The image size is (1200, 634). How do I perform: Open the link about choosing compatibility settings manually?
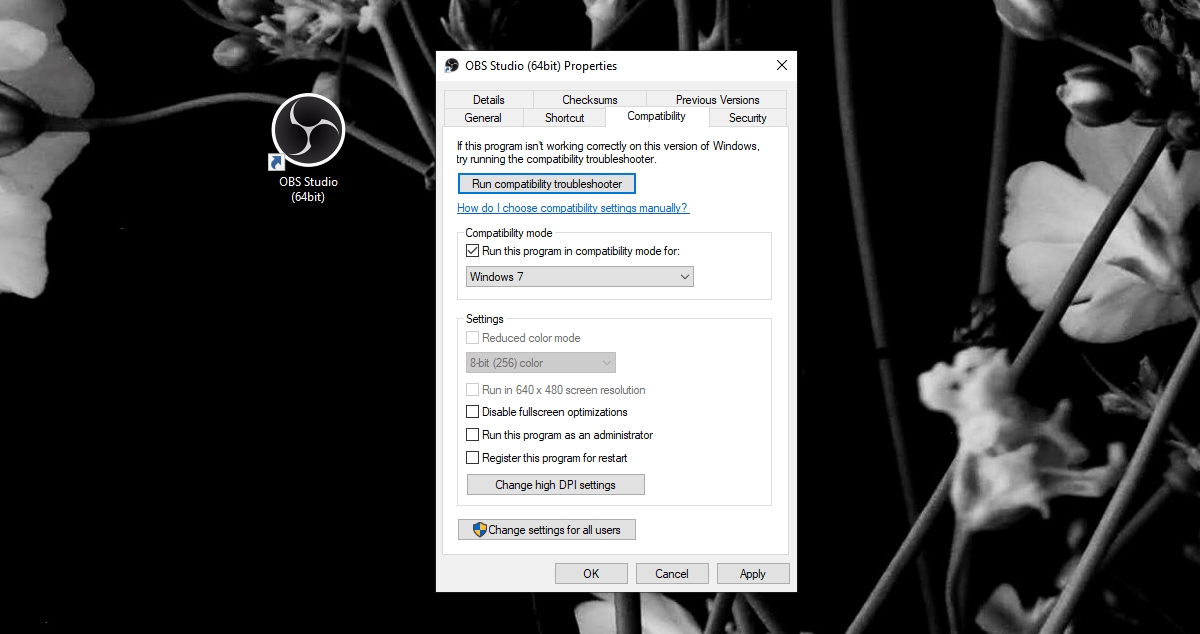point(571,207)
